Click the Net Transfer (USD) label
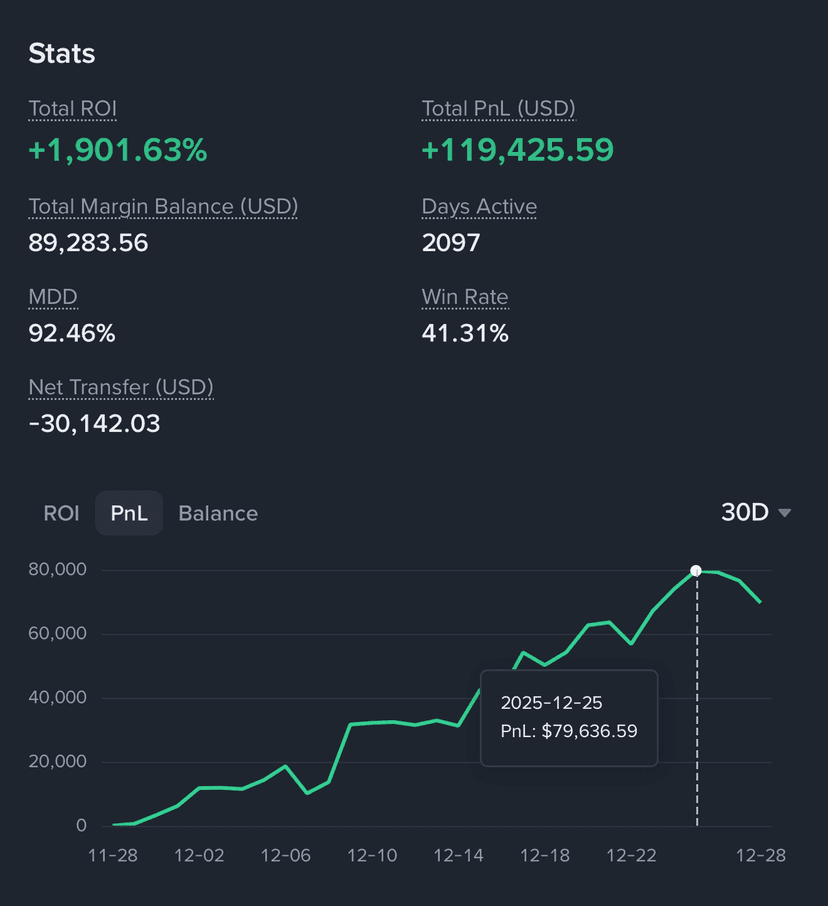 (121, 387)
